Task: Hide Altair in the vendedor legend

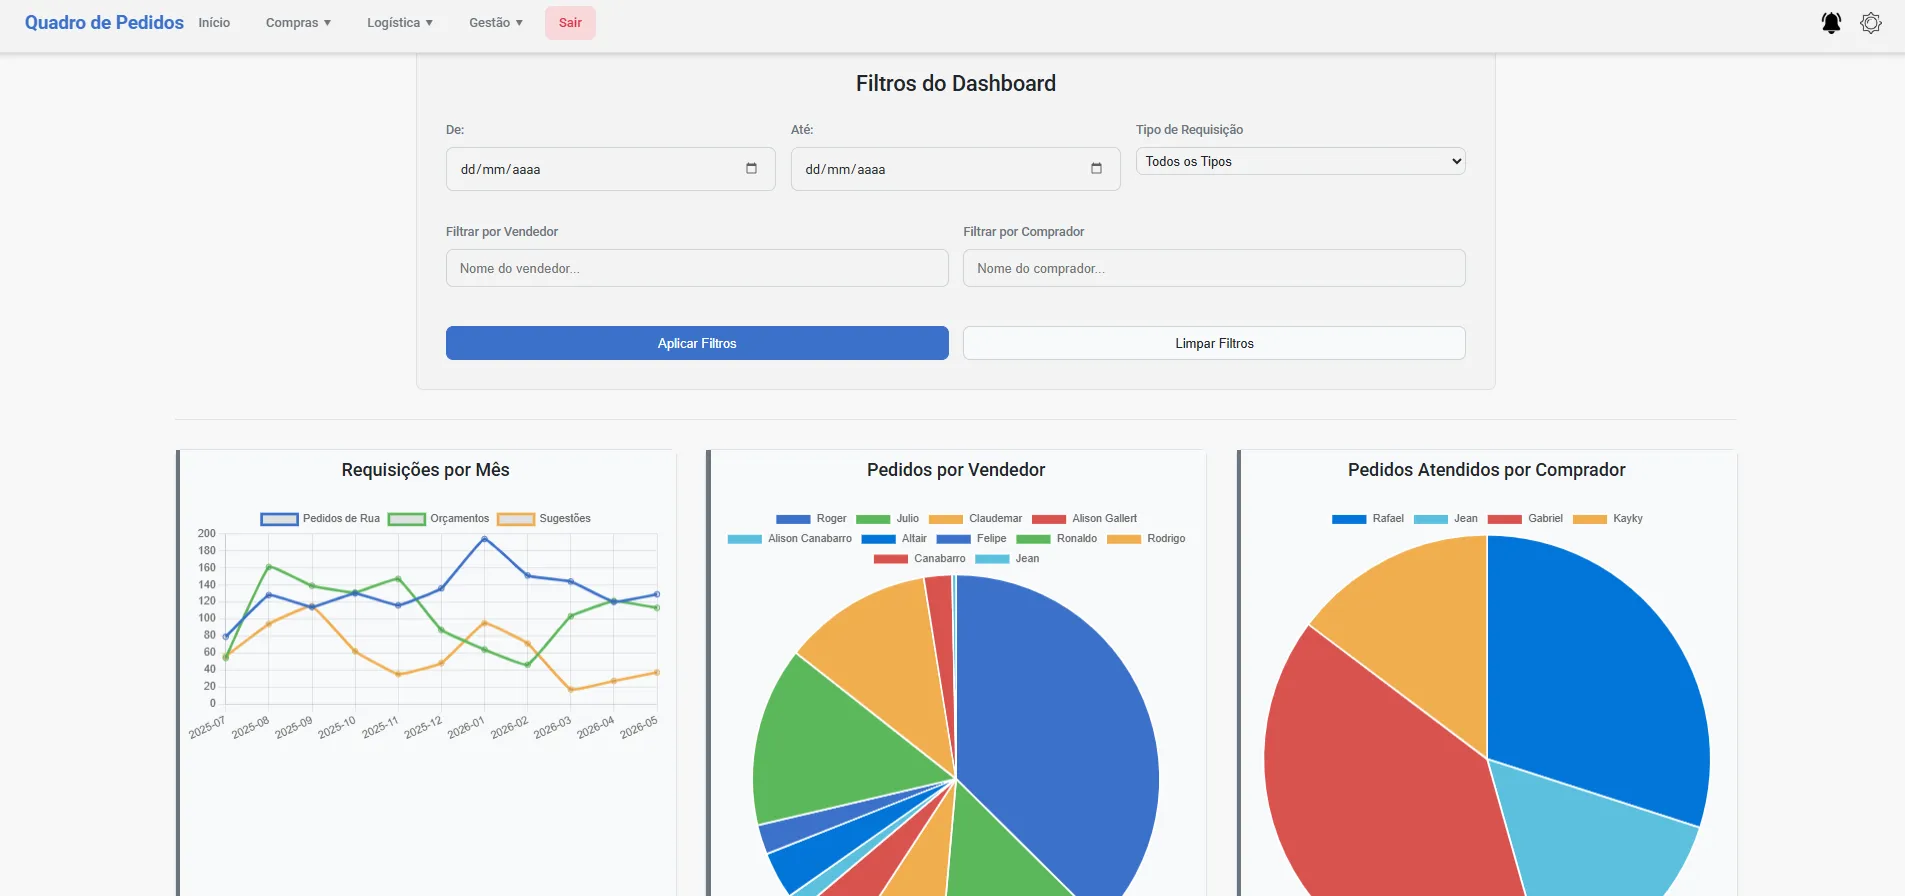Action: point(894,539)
